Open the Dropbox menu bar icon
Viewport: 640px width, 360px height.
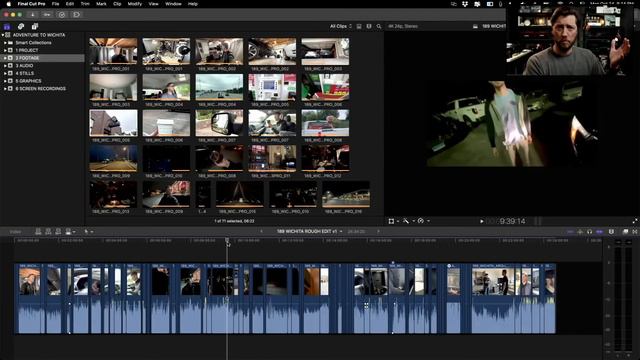point(465,4)
